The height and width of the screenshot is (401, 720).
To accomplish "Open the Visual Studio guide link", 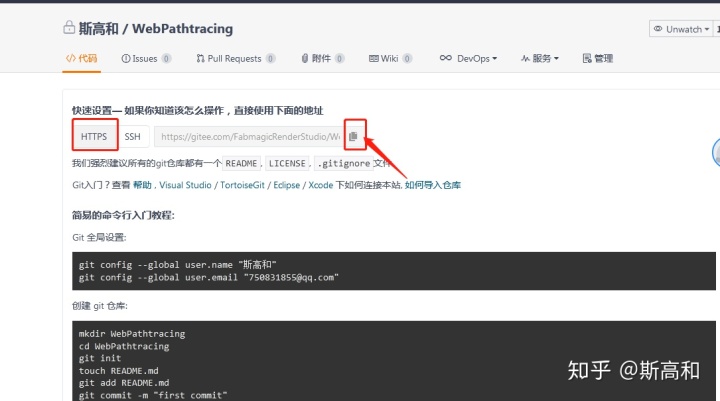I will tap(185, 185).
